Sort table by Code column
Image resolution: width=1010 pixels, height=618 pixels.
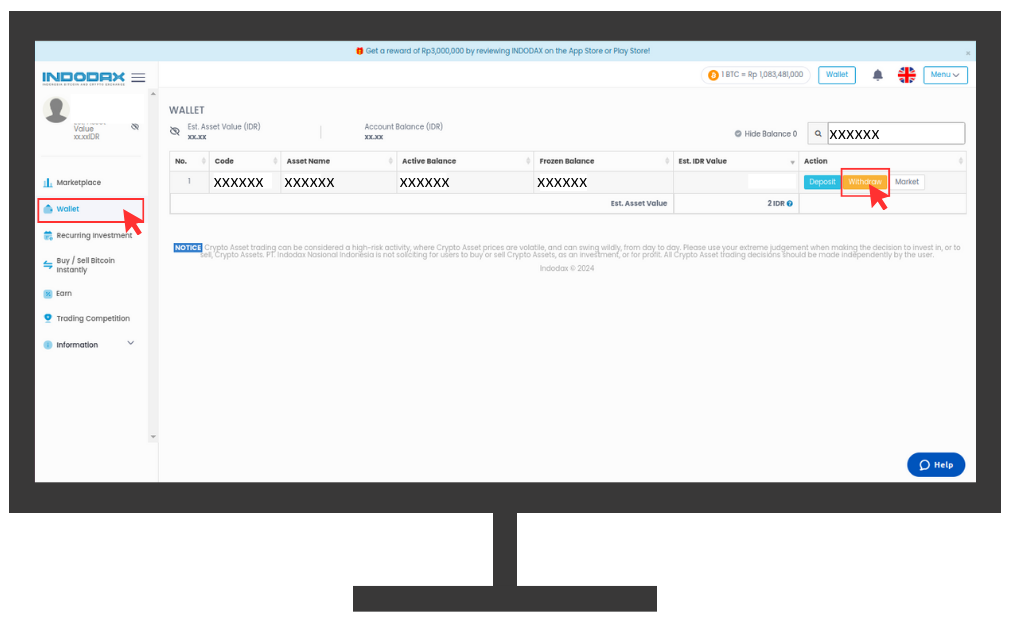tap(245, 161)
